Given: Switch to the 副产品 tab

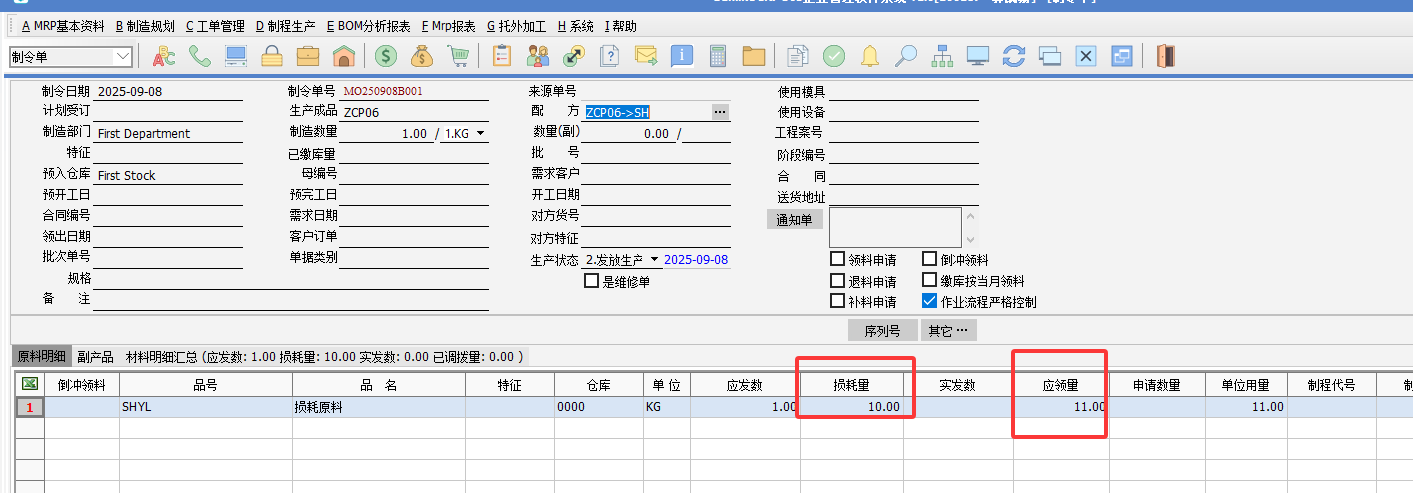Looking at the screenshot, I should point(95,356).
